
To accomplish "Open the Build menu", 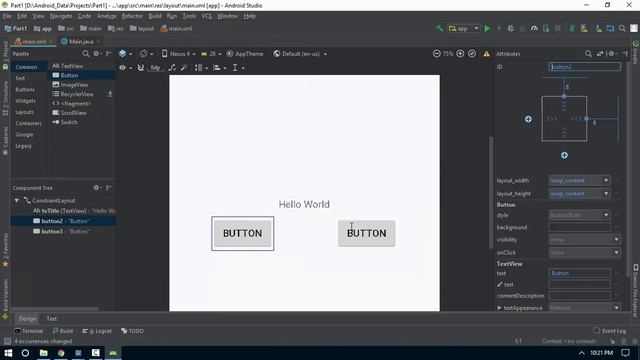I will coord(155,16).
